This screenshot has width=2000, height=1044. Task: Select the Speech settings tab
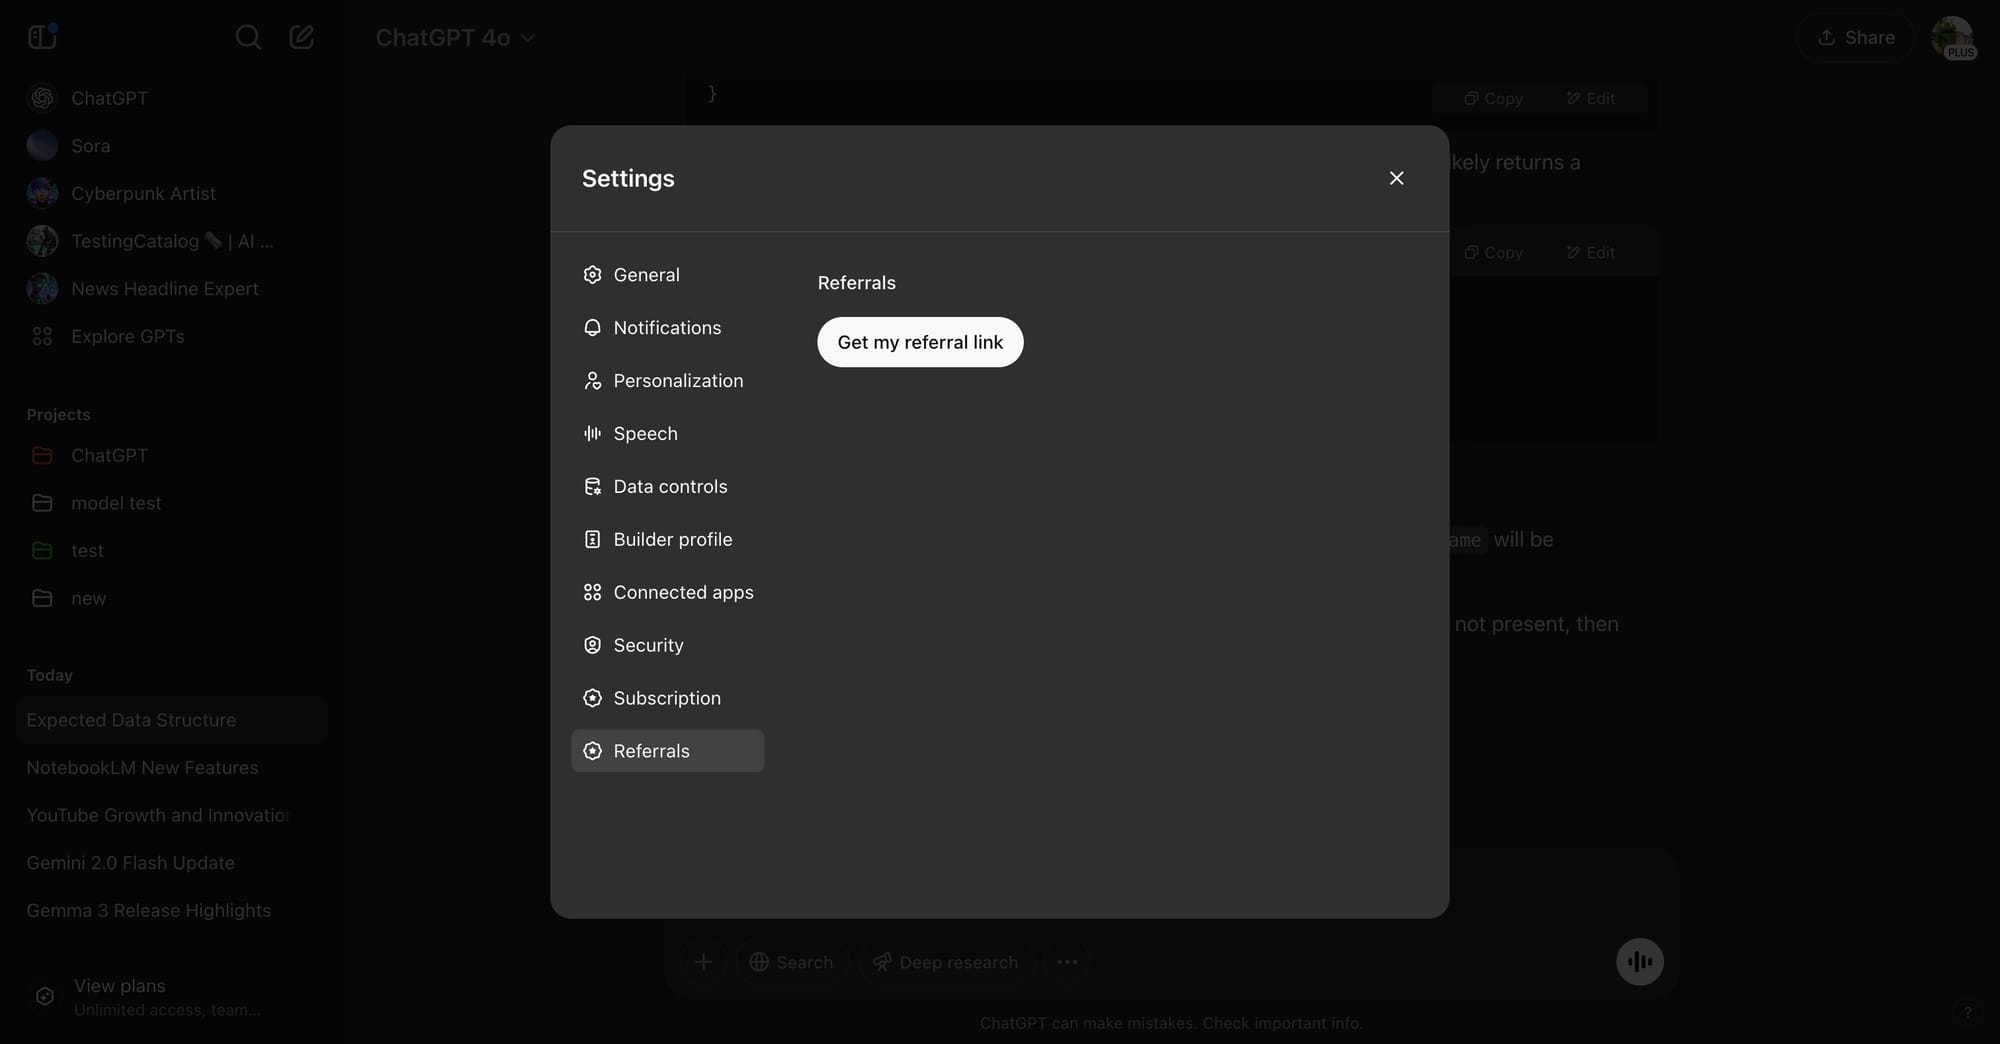tap(667, 434)
